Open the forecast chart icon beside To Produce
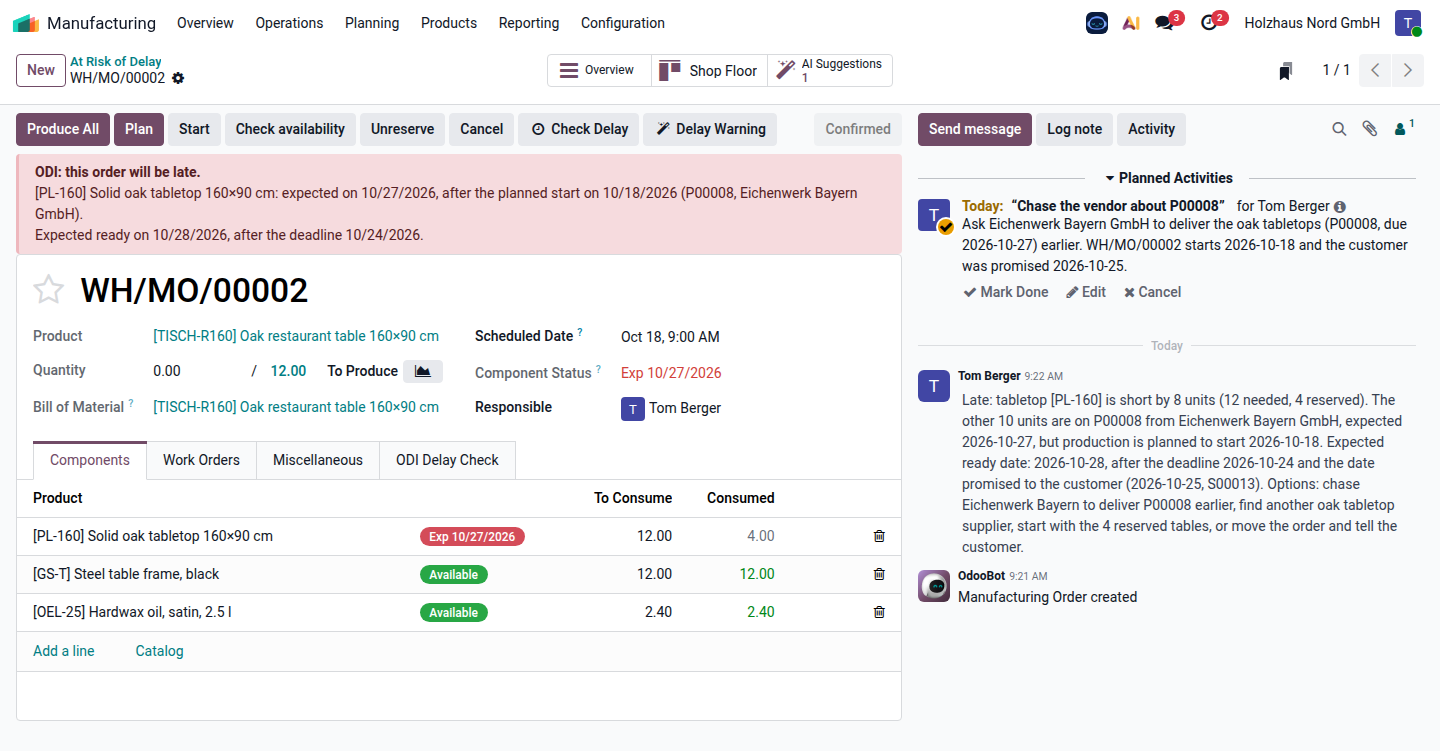This screenshot has width=1440, height=751. click(x=423, y=371)
